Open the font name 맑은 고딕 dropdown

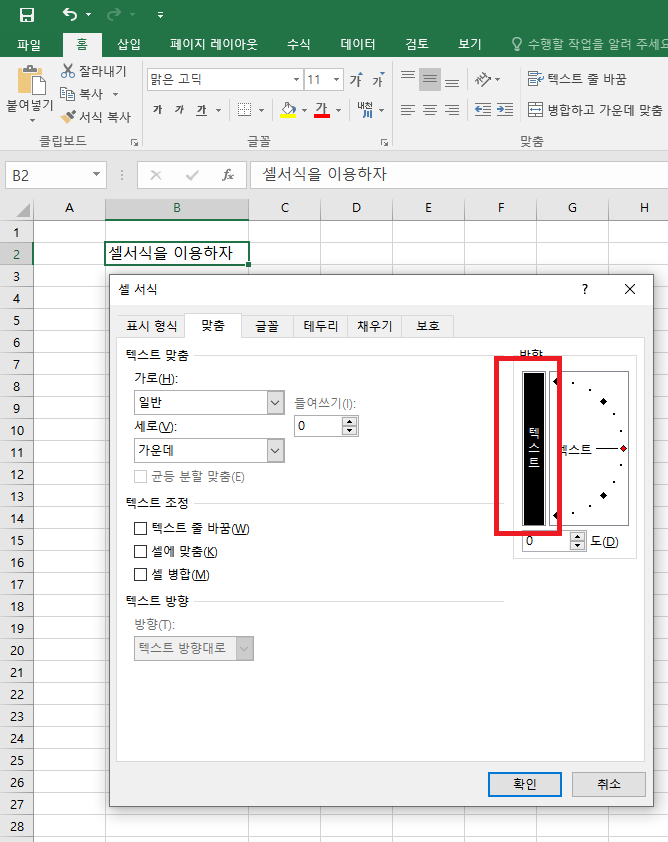(296, 80)
